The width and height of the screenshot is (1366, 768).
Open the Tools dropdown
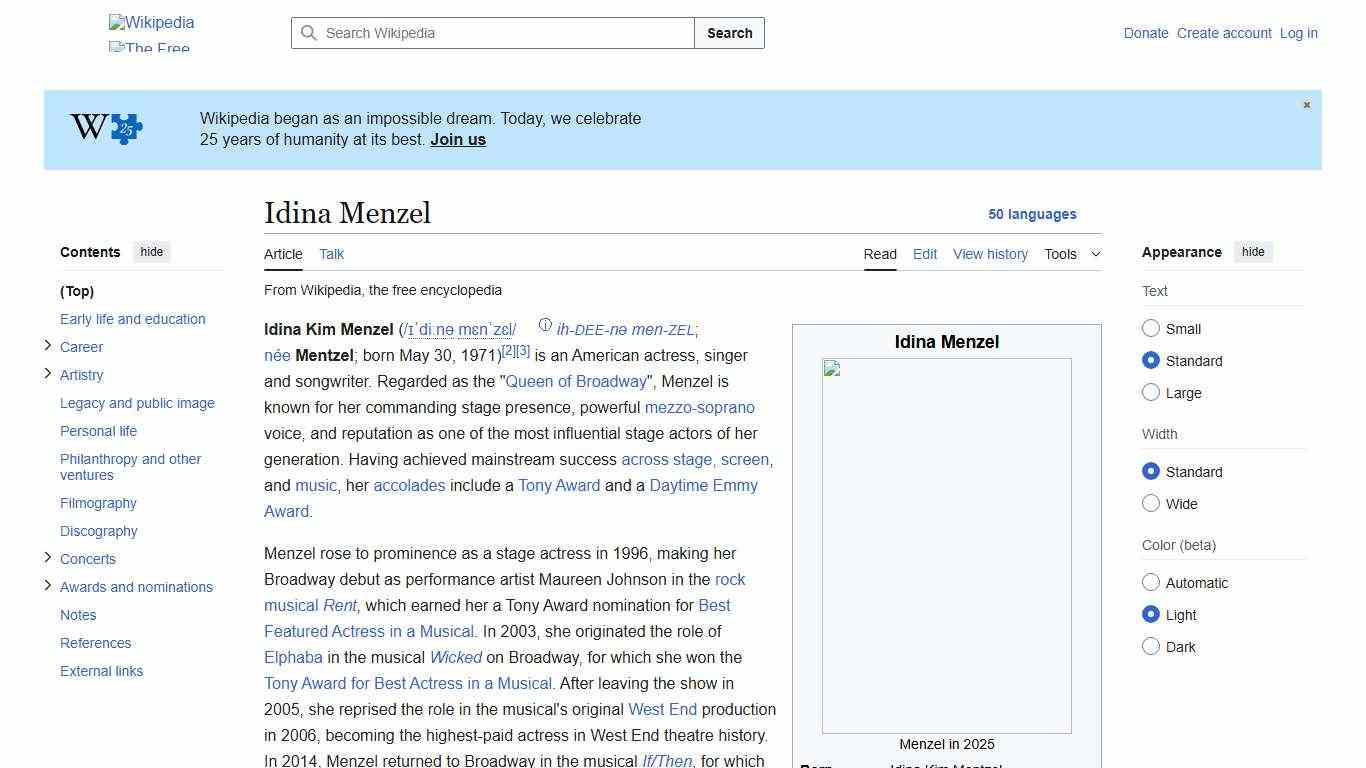coord(1072,254)
